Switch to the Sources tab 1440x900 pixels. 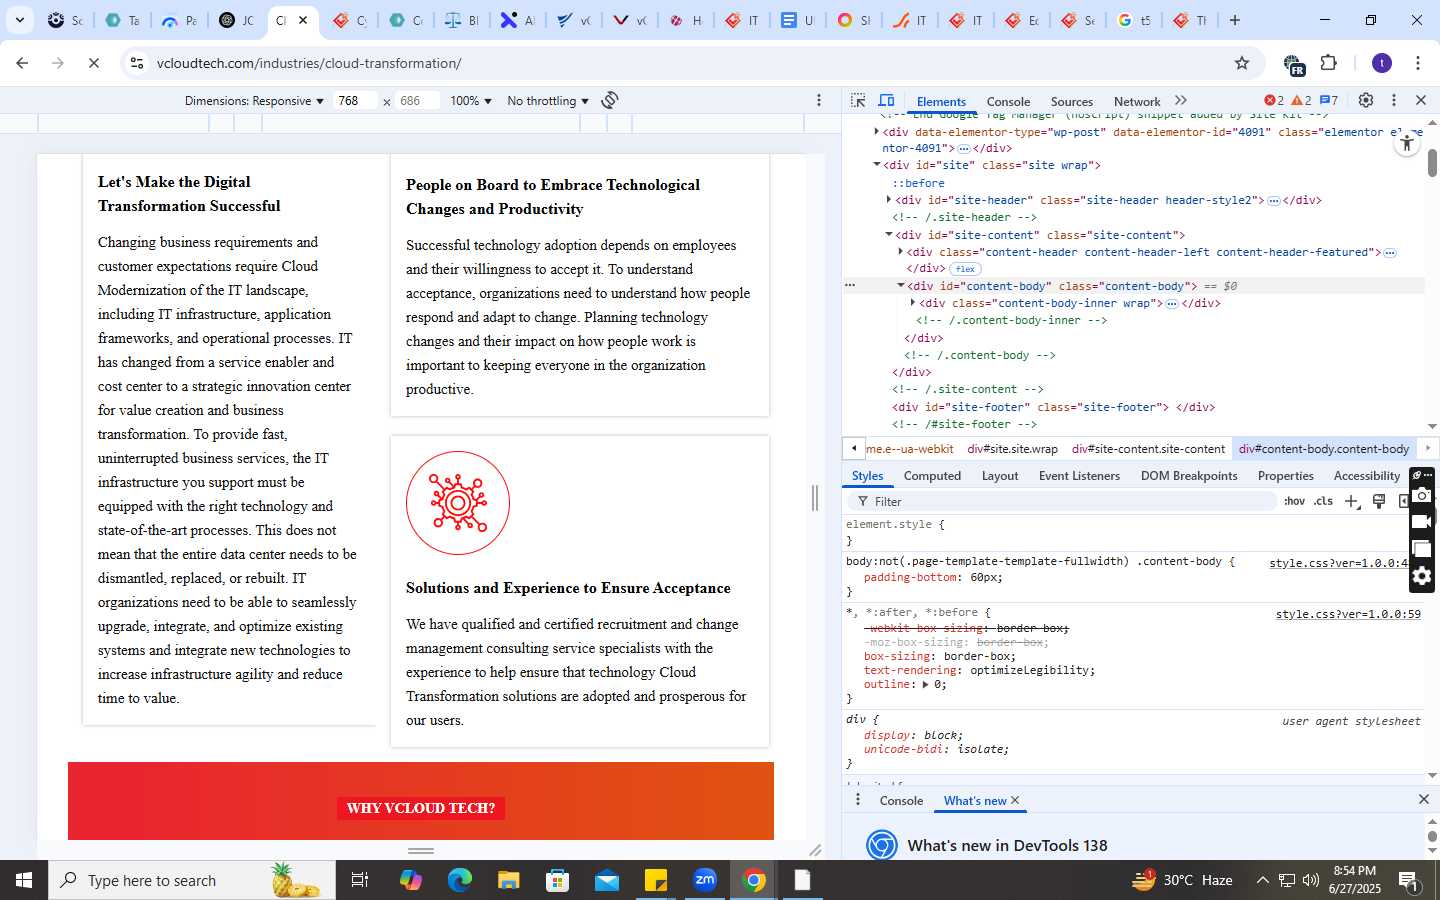click(1072, 101)
